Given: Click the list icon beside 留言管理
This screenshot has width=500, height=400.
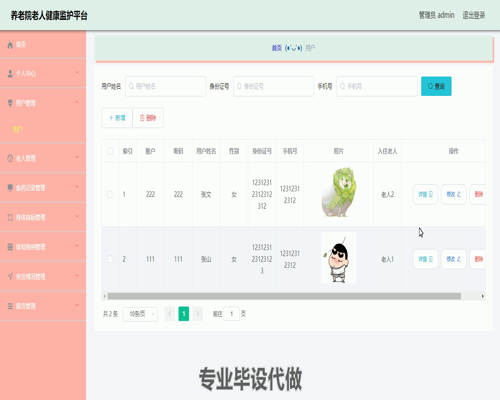Looking at the screenshot, I should pos(10,306).
